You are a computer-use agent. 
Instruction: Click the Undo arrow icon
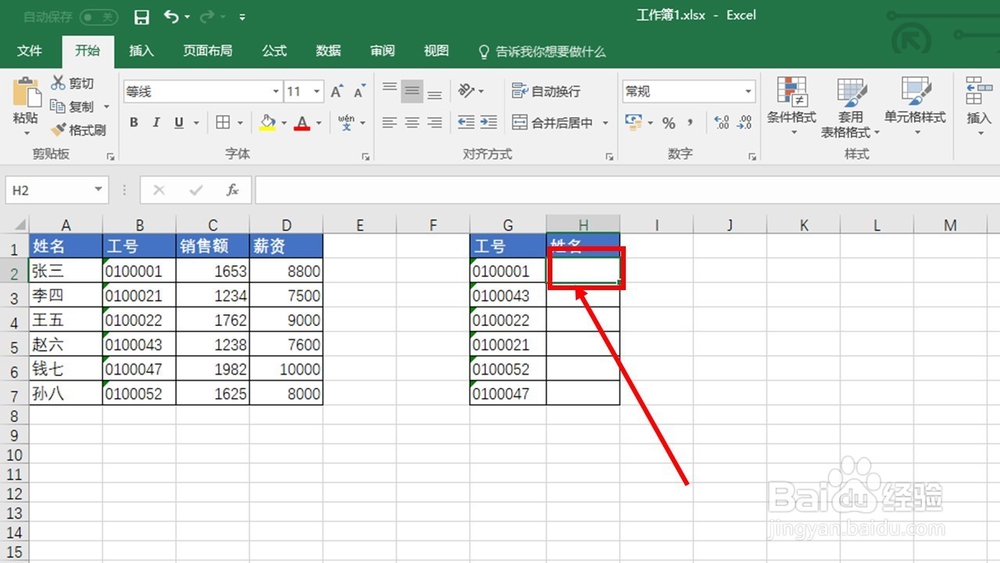[x=171, y=17]
